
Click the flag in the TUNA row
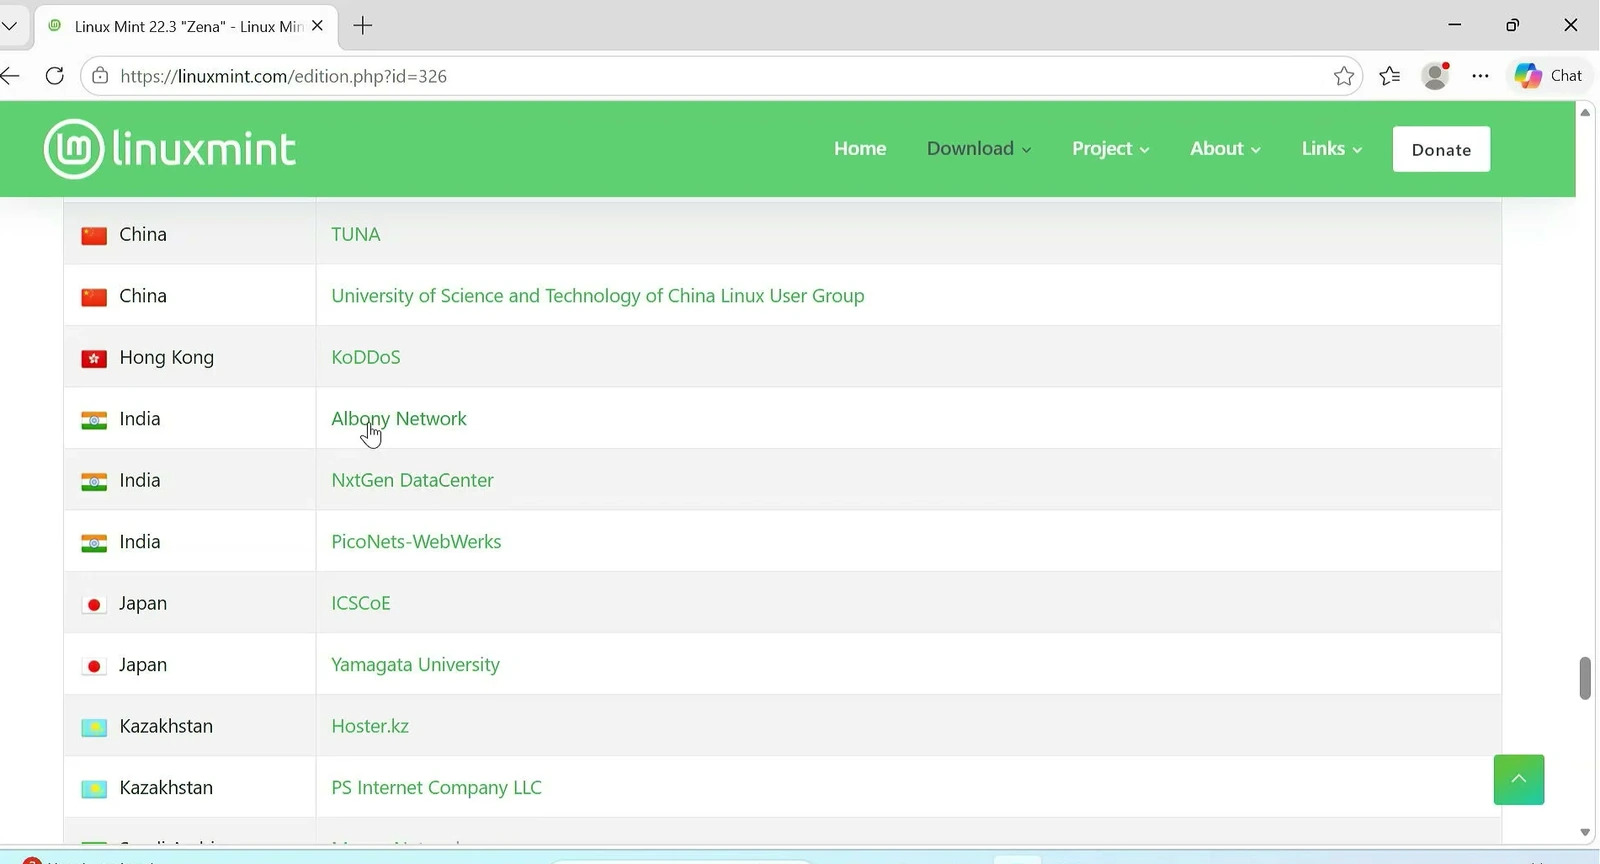click(94, 236)
